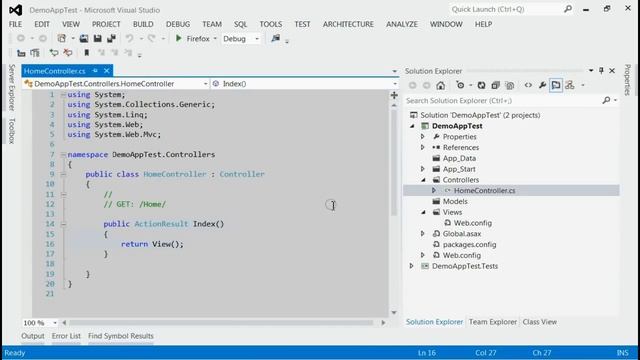Viewport: 640px width, 360px height.
Task: Open the TOOLS menu
Action: tap(271, 24)
